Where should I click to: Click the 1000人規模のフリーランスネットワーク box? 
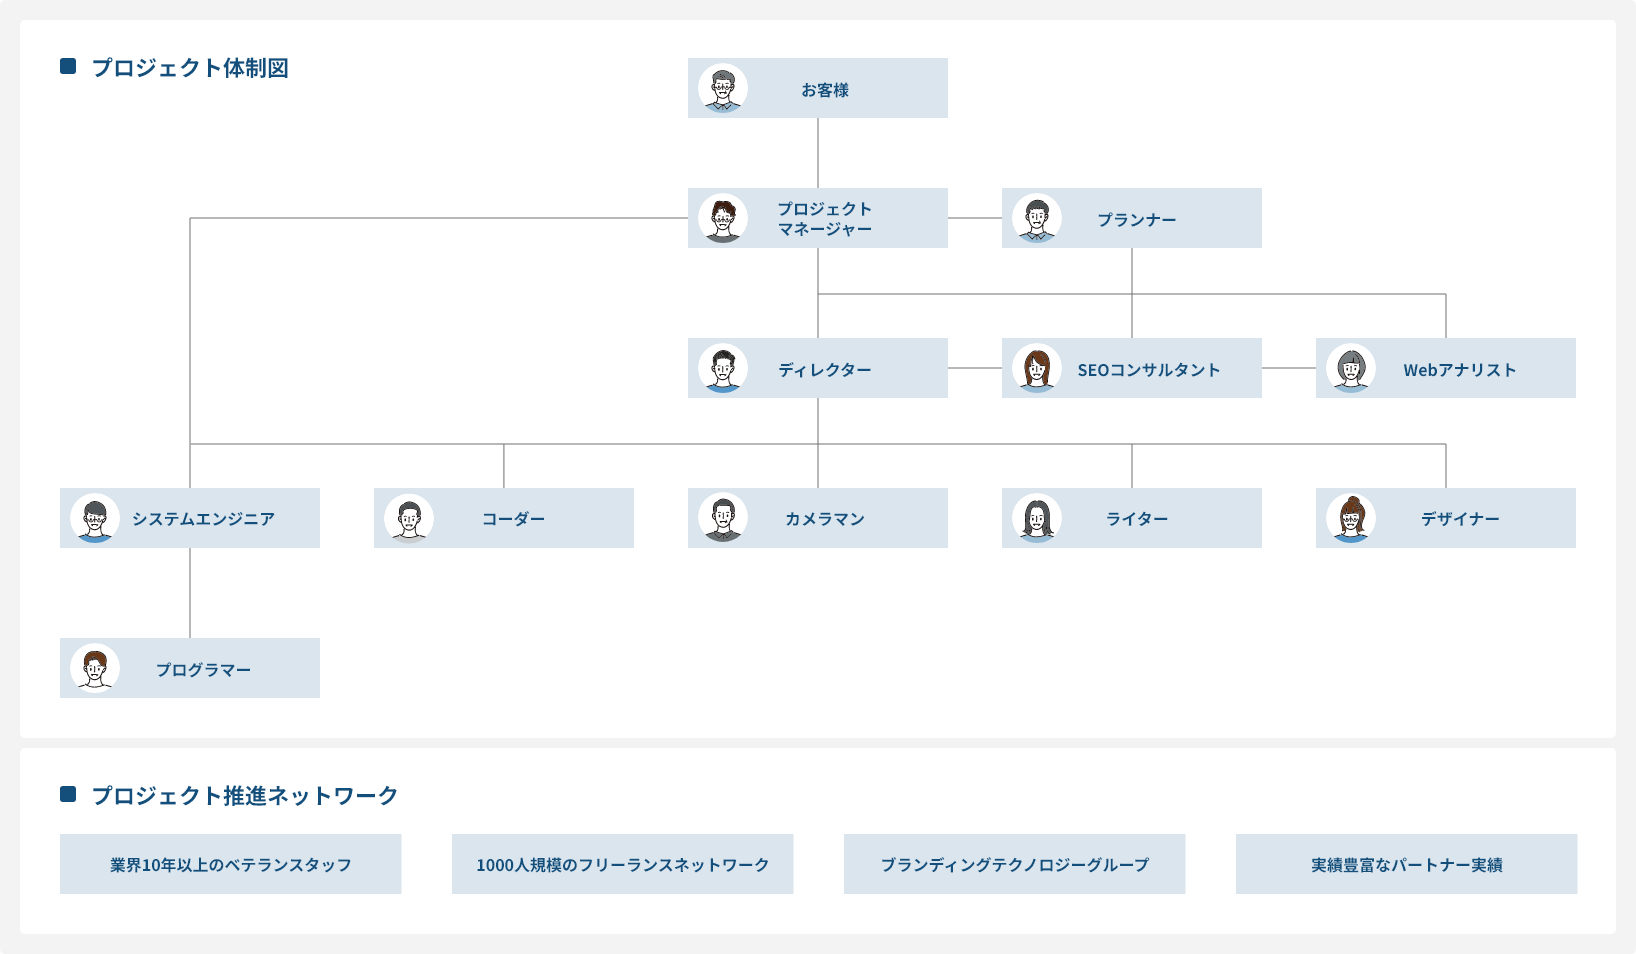622,864
